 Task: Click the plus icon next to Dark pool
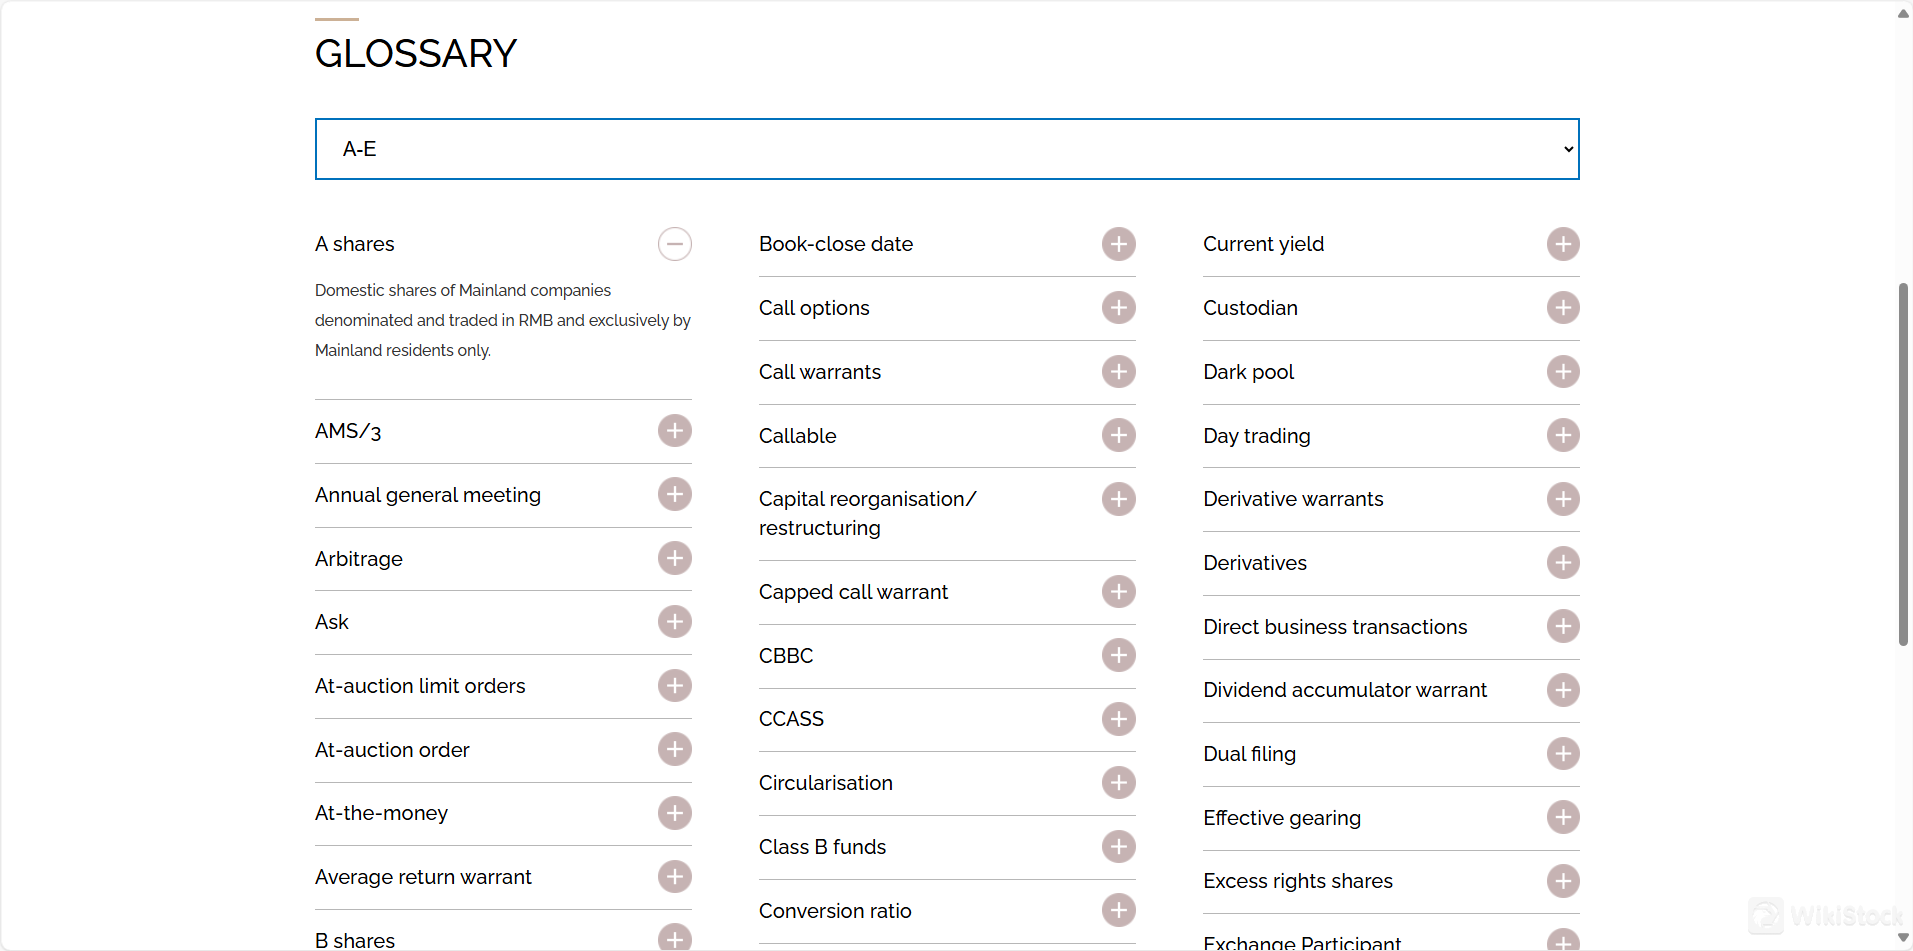1562,372
